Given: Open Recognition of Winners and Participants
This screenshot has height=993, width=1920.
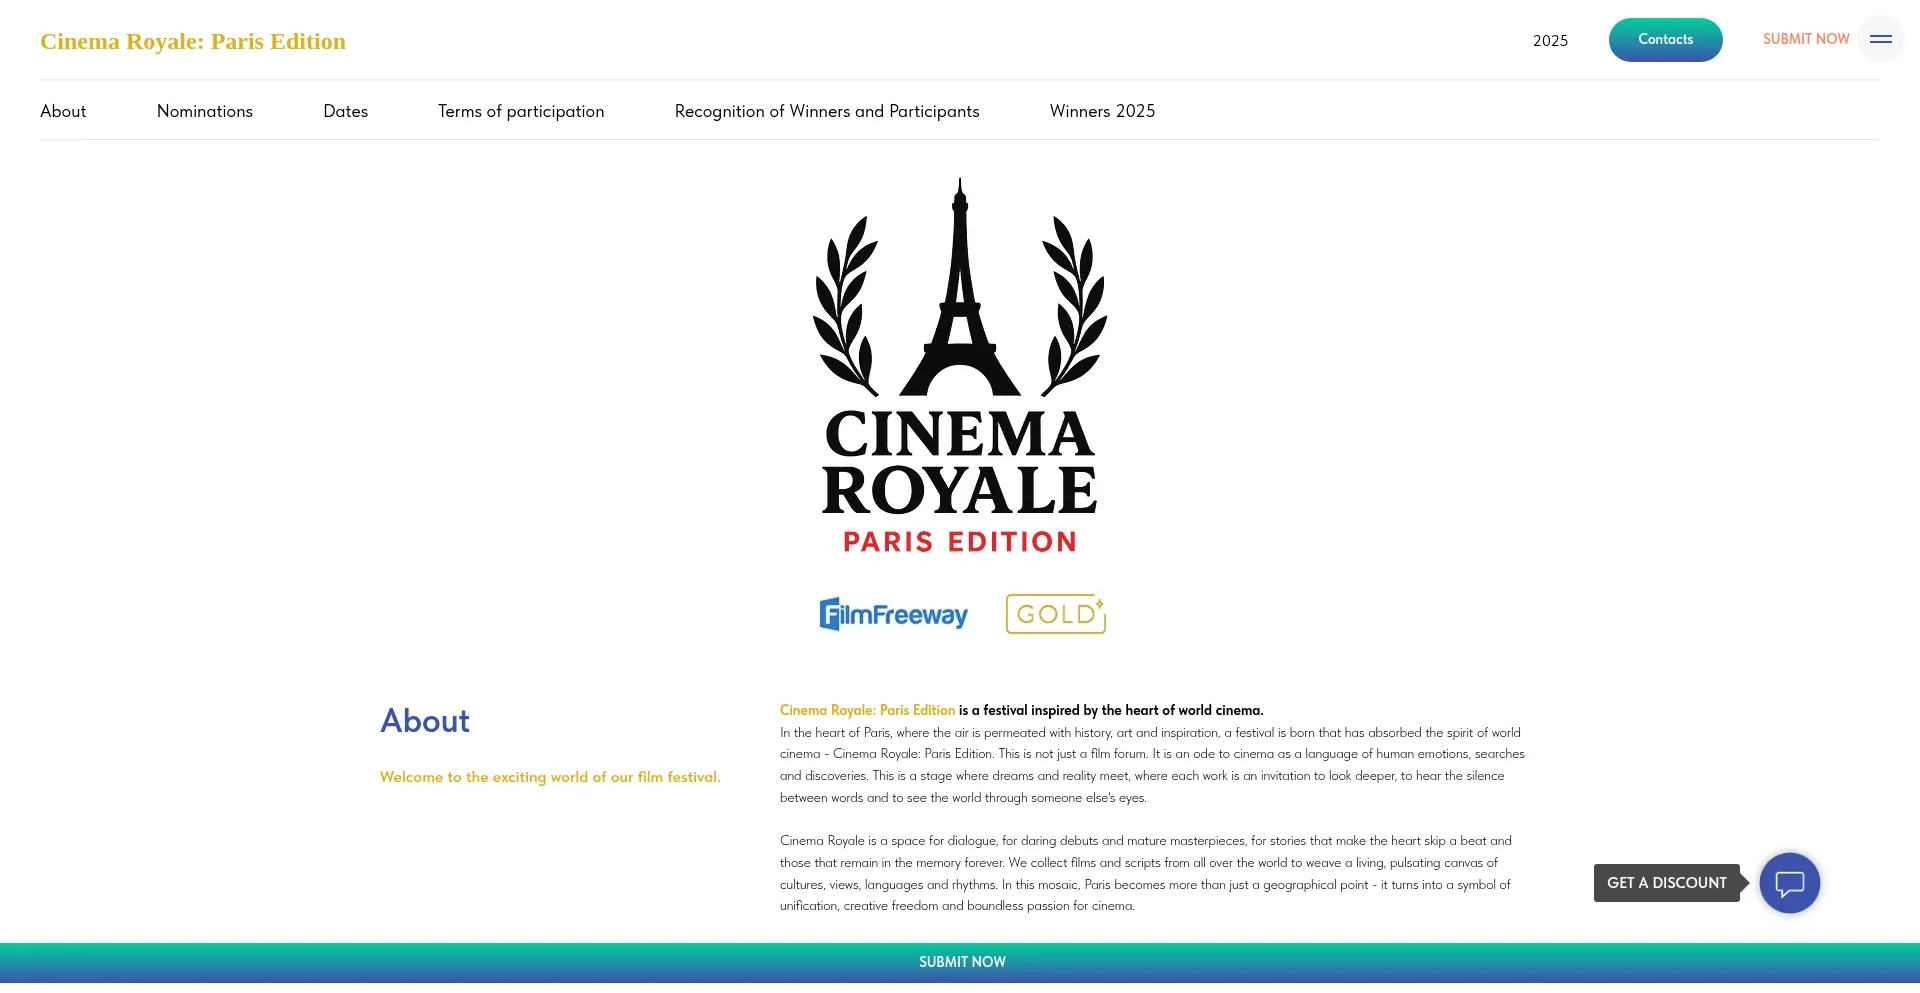Looking at the screenshot, I should (x=827, y=111).
